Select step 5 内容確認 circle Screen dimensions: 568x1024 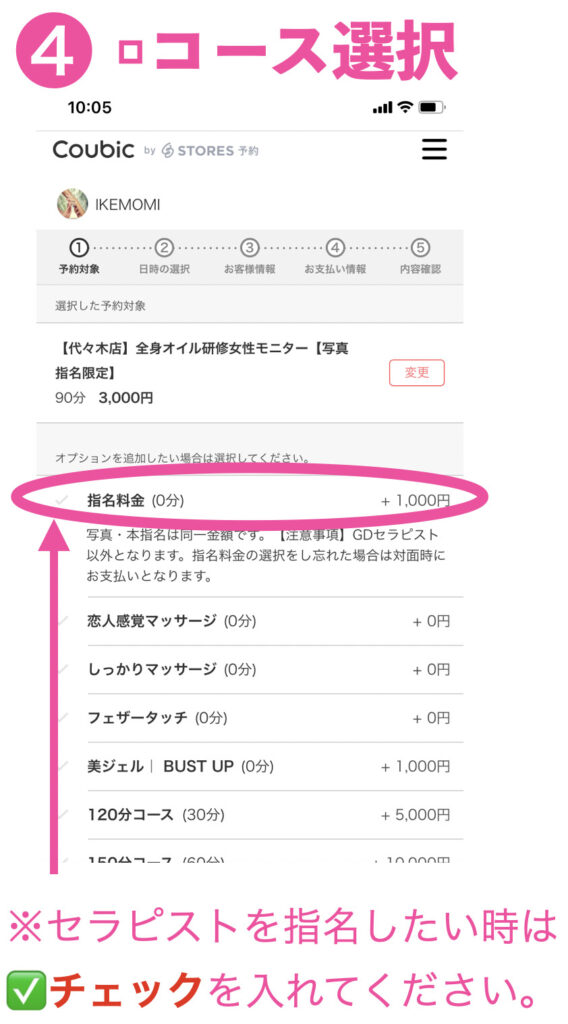click(x=420, y=248)
